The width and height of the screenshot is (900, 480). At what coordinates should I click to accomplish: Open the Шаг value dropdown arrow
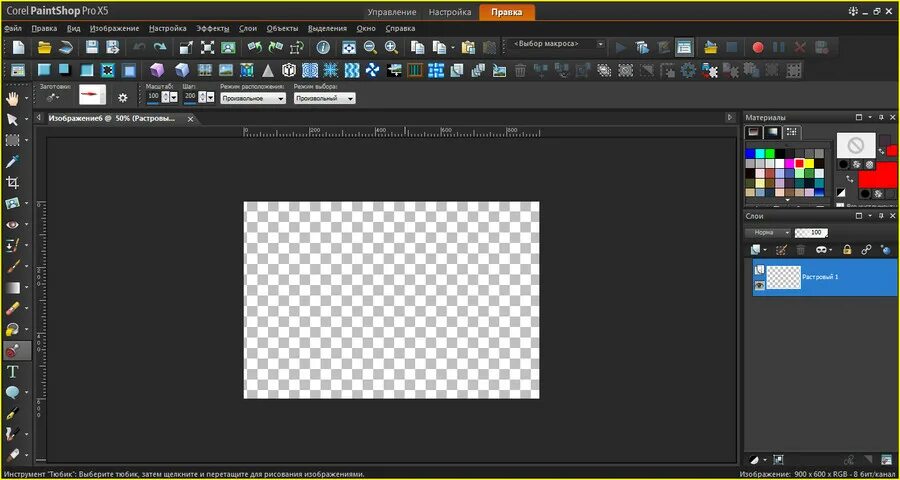pyautogui.click(x=211, y=98)
